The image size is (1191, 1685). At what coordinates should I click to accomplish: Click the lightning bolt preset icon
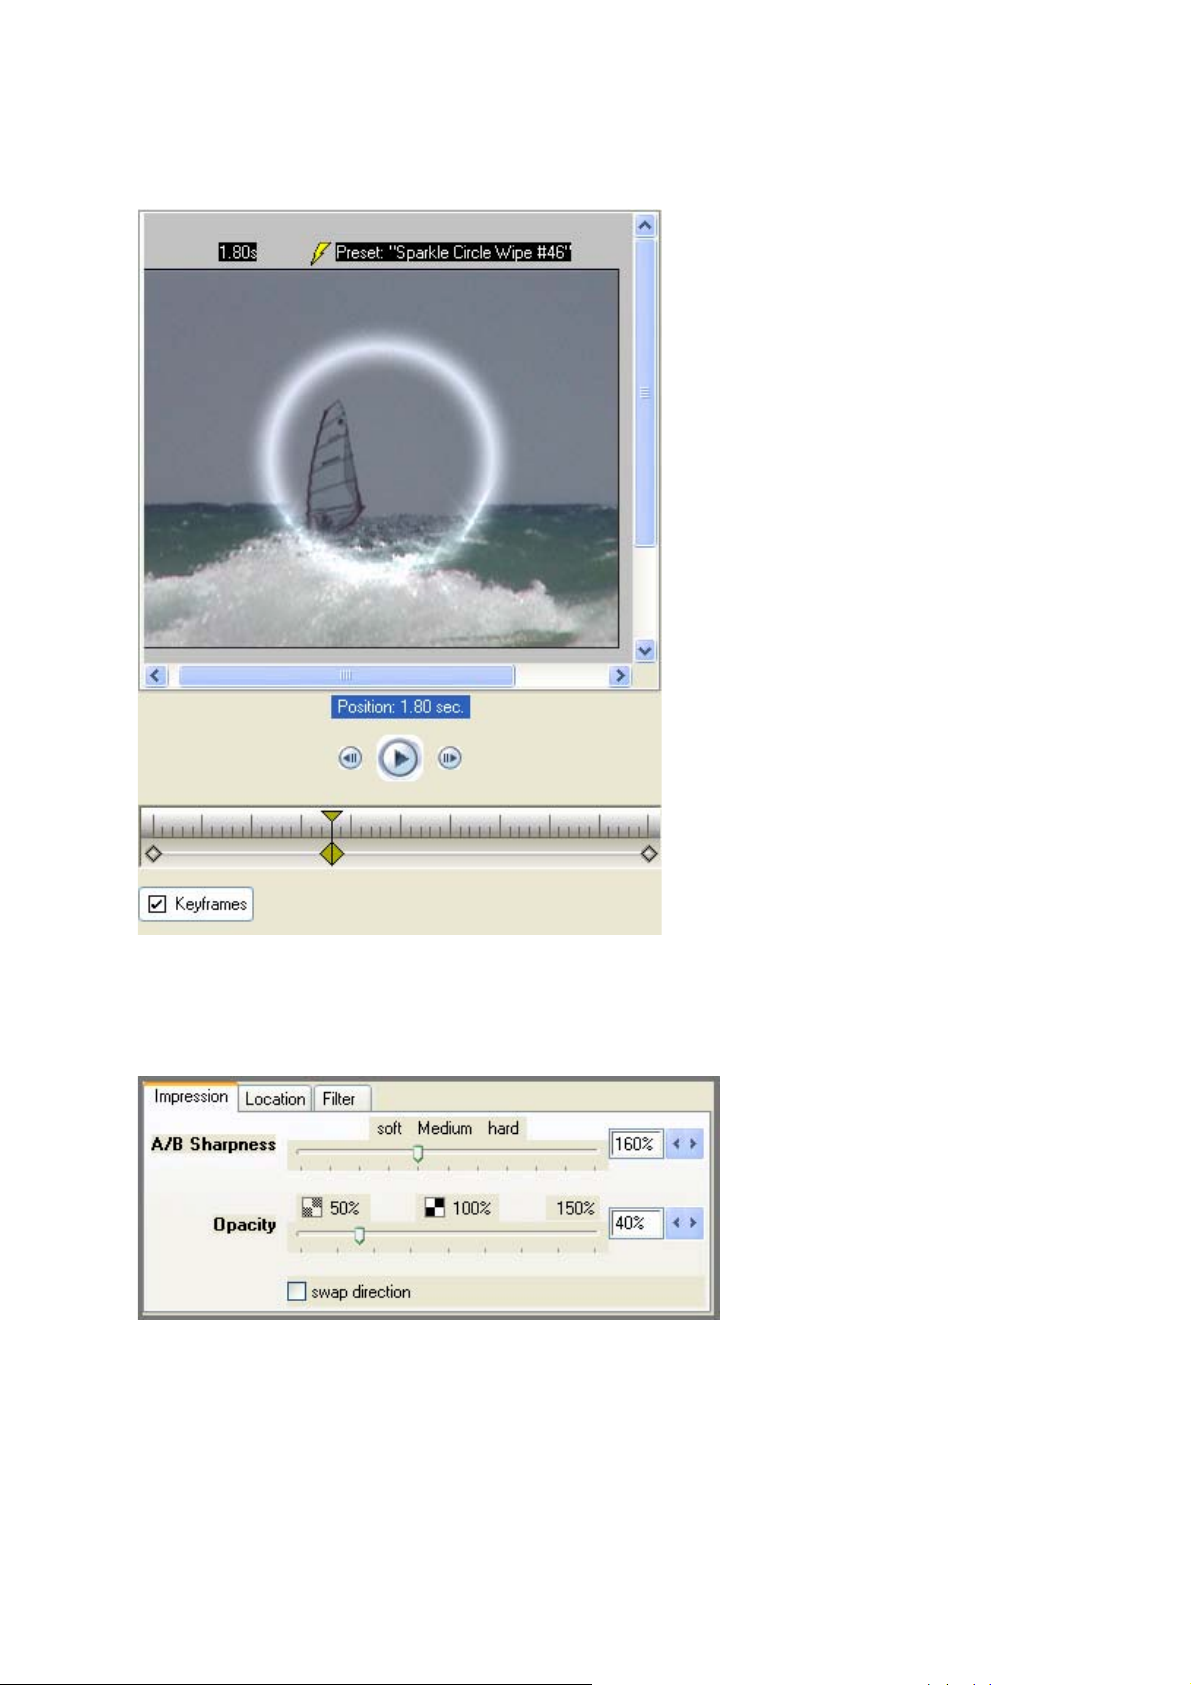pos(319,253)
